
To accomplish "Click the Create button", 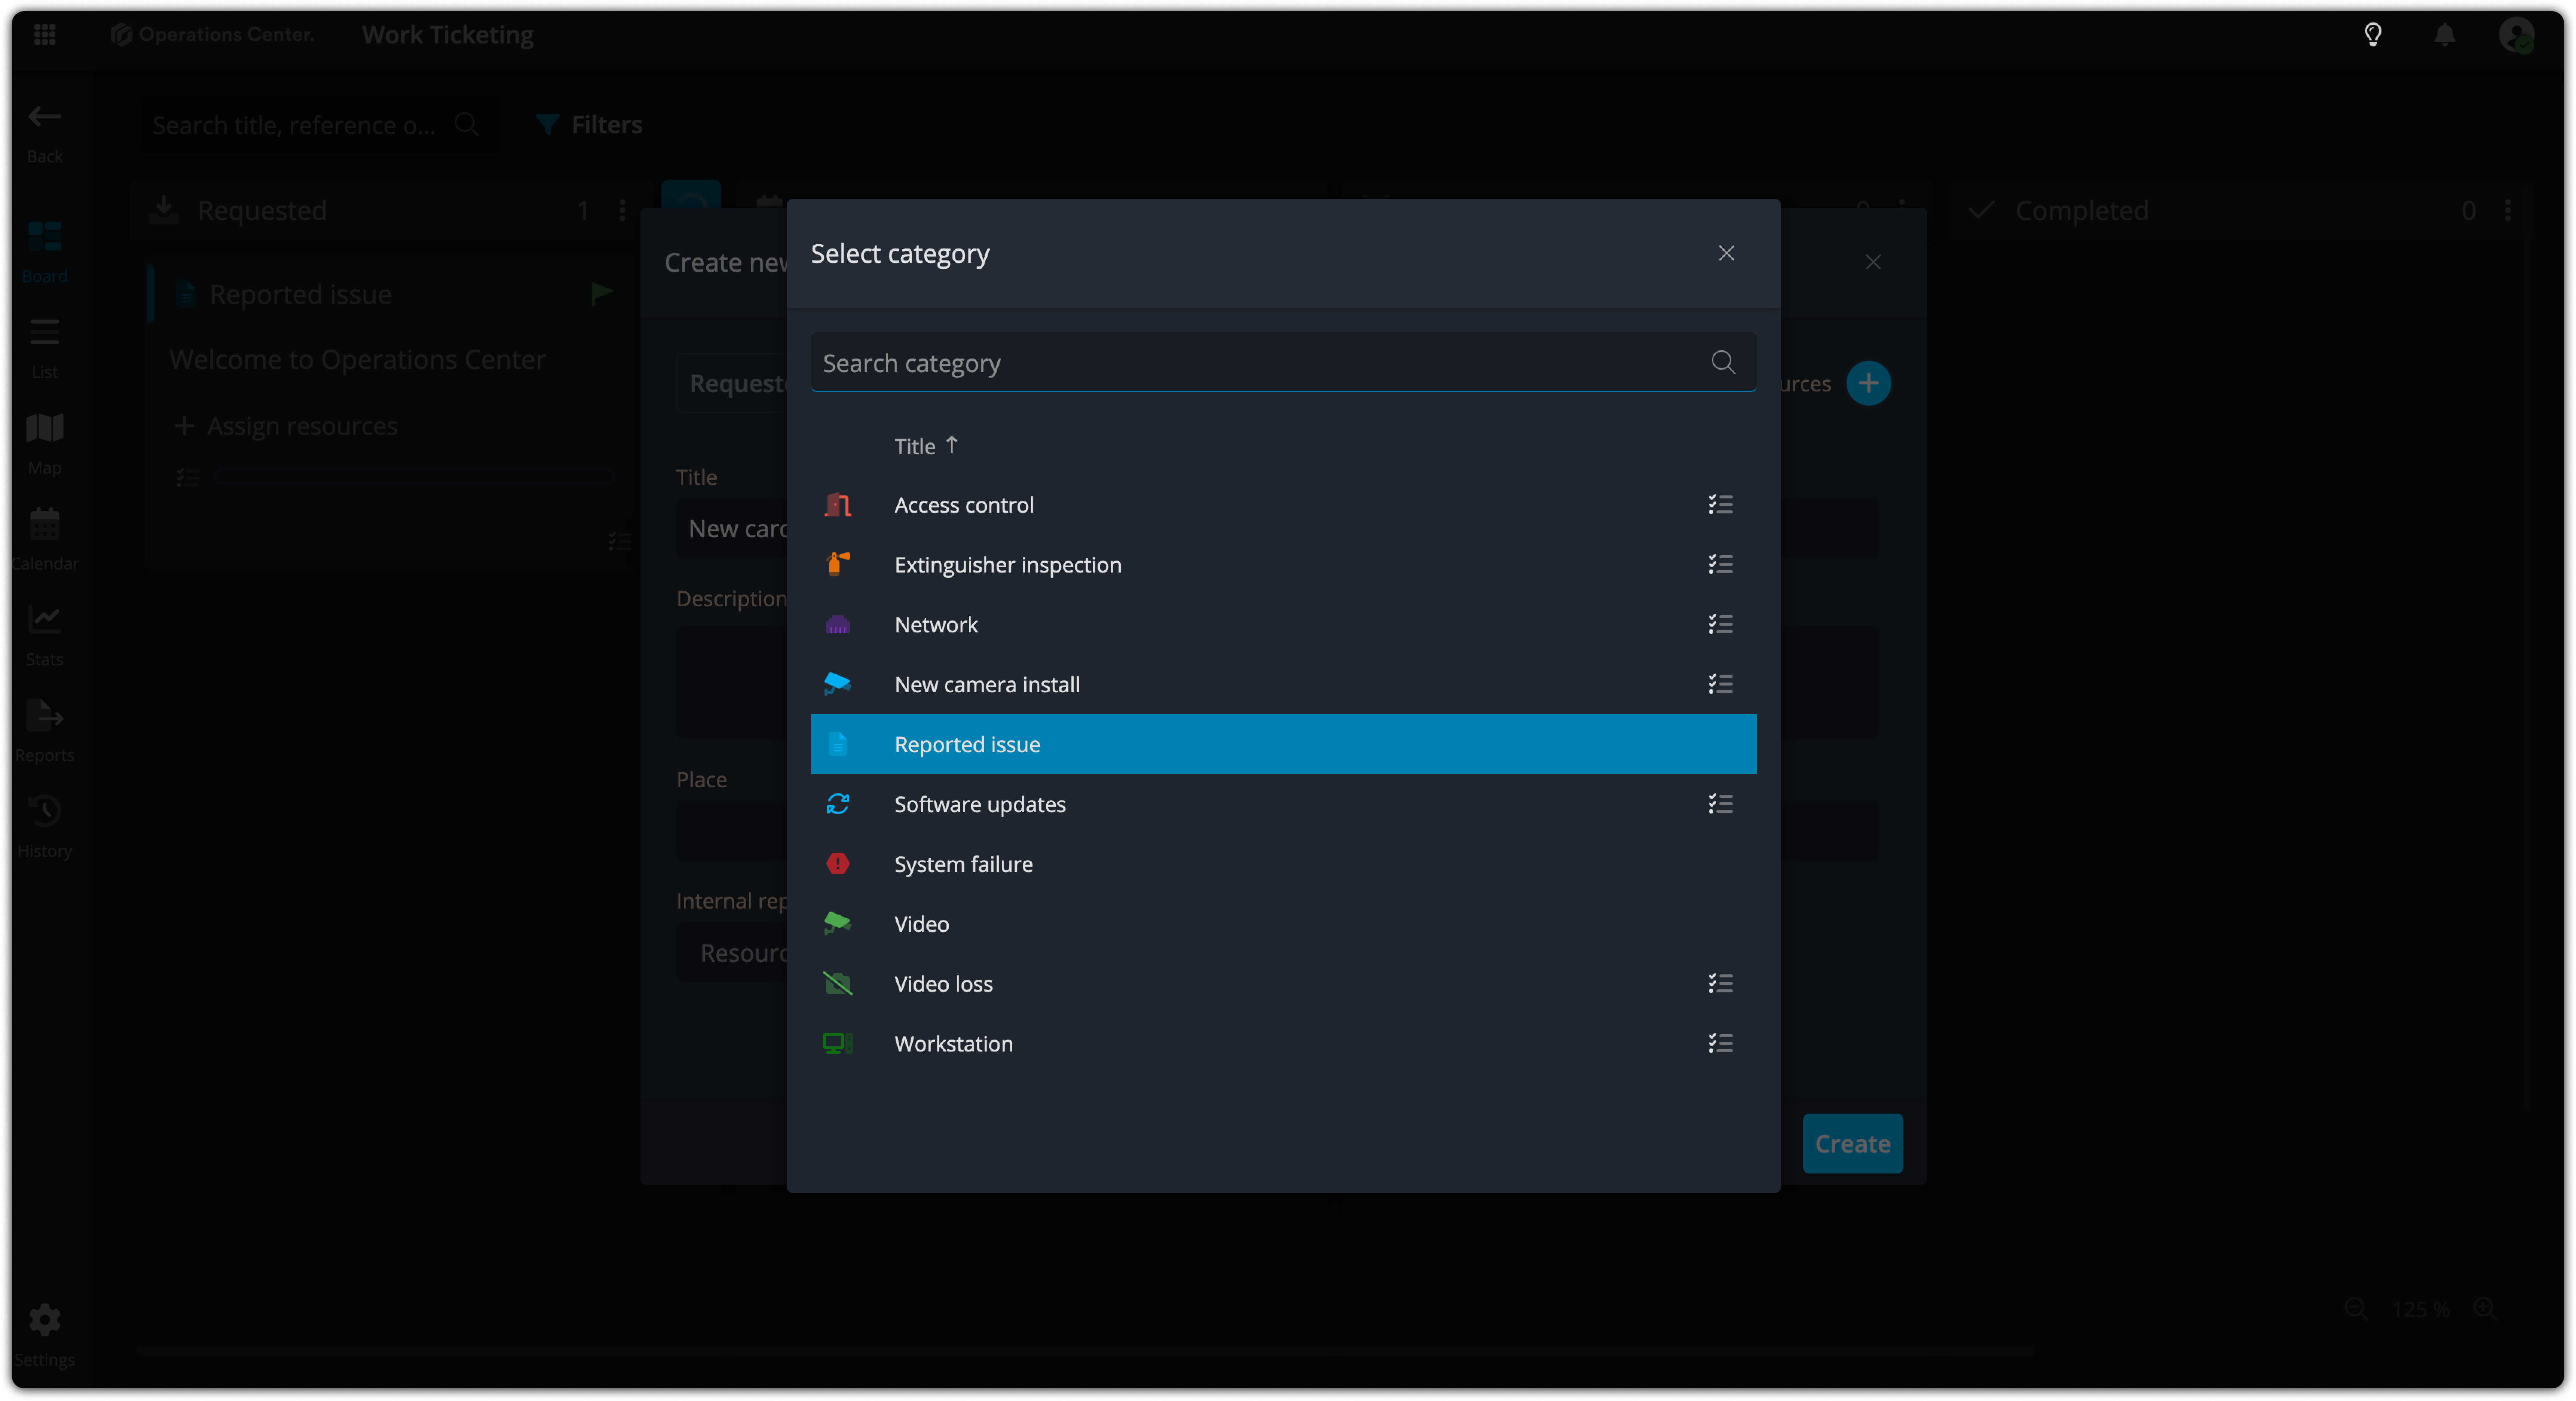I will pyautogui.click(x=1852, y=1144).
